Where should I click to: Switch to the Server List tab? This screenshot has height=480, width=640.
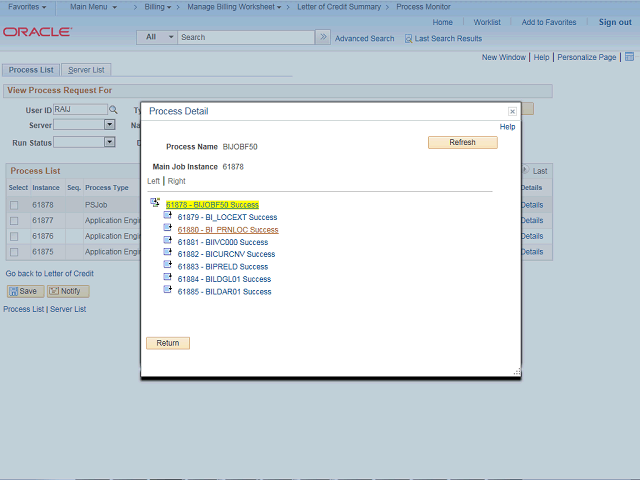pos(87,70)
